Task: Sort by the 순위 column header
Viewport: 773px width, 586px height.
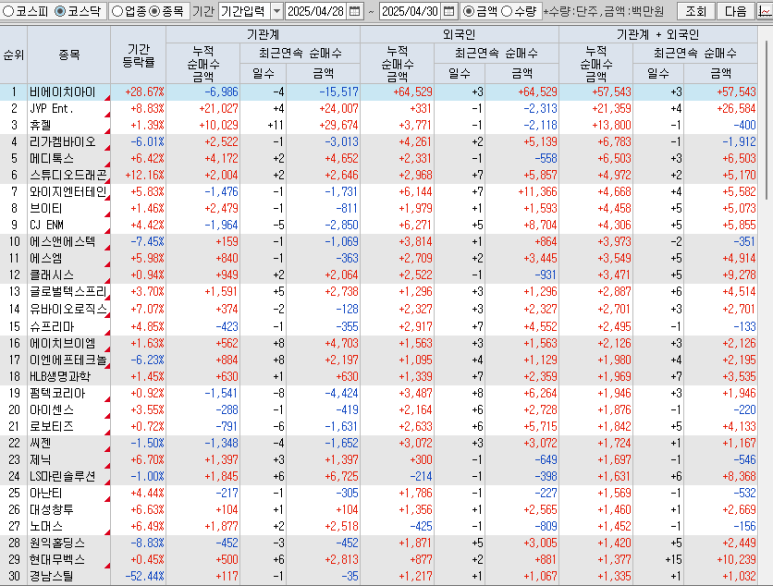Action: (x=14, y=54)
